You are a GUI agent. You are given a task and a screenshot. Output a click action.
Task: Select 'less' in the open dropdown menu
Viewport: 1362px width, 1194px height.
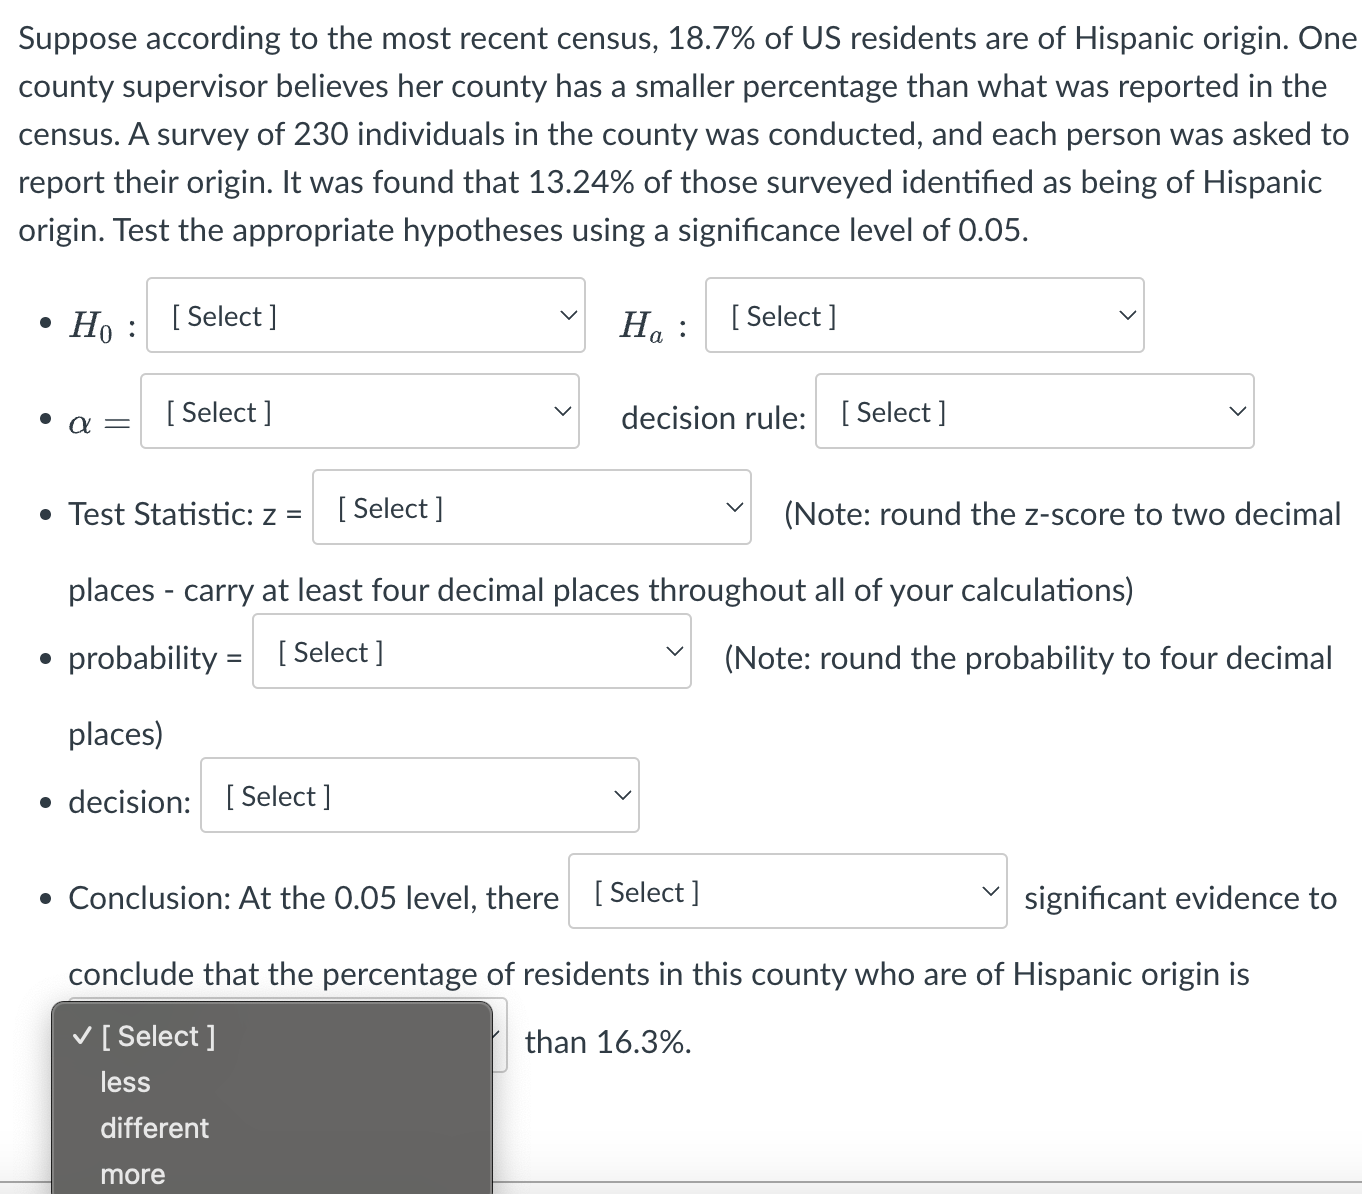[124, 1081]
